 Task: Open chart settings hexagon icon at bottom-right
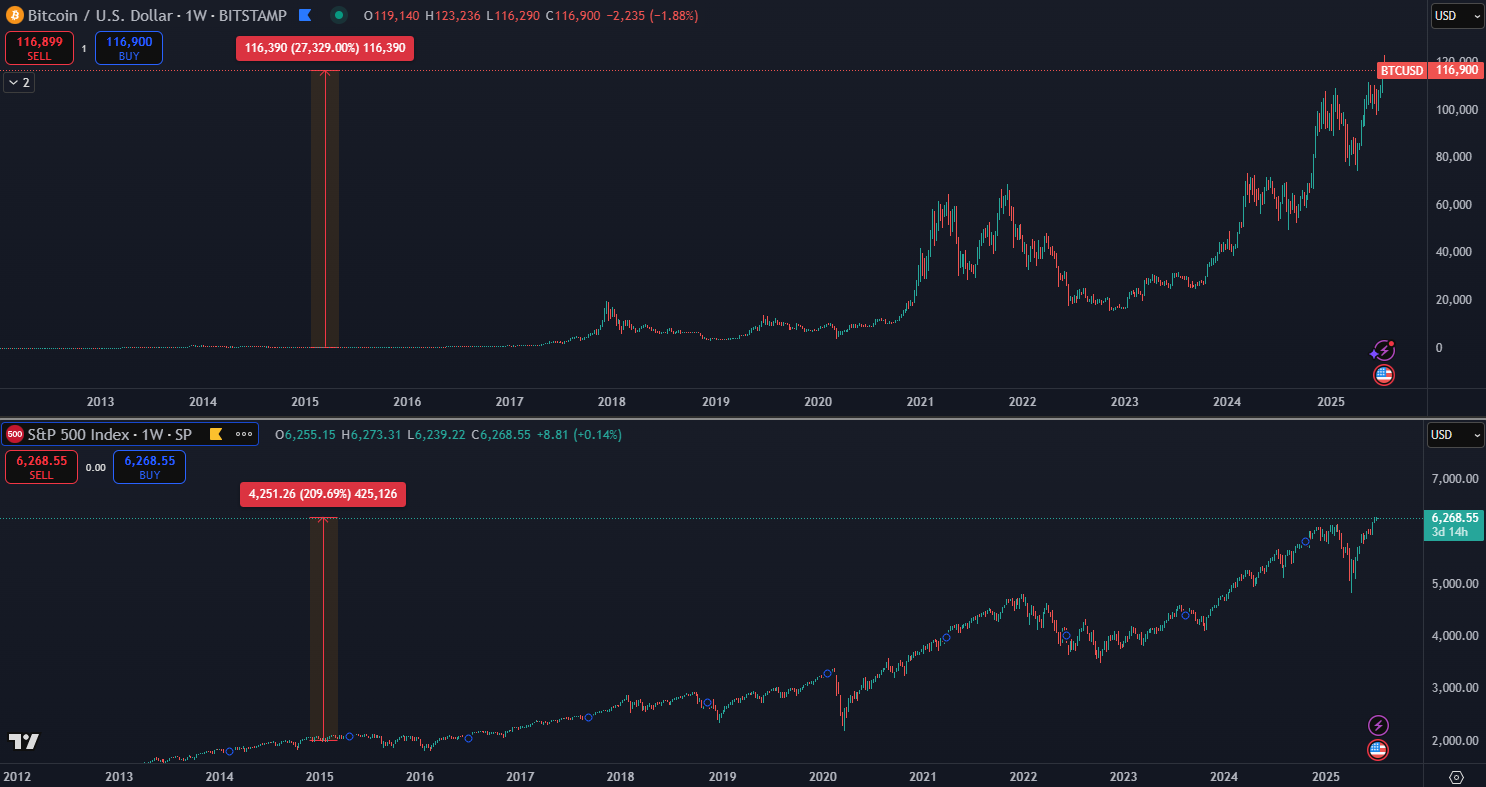[1456, 777]
